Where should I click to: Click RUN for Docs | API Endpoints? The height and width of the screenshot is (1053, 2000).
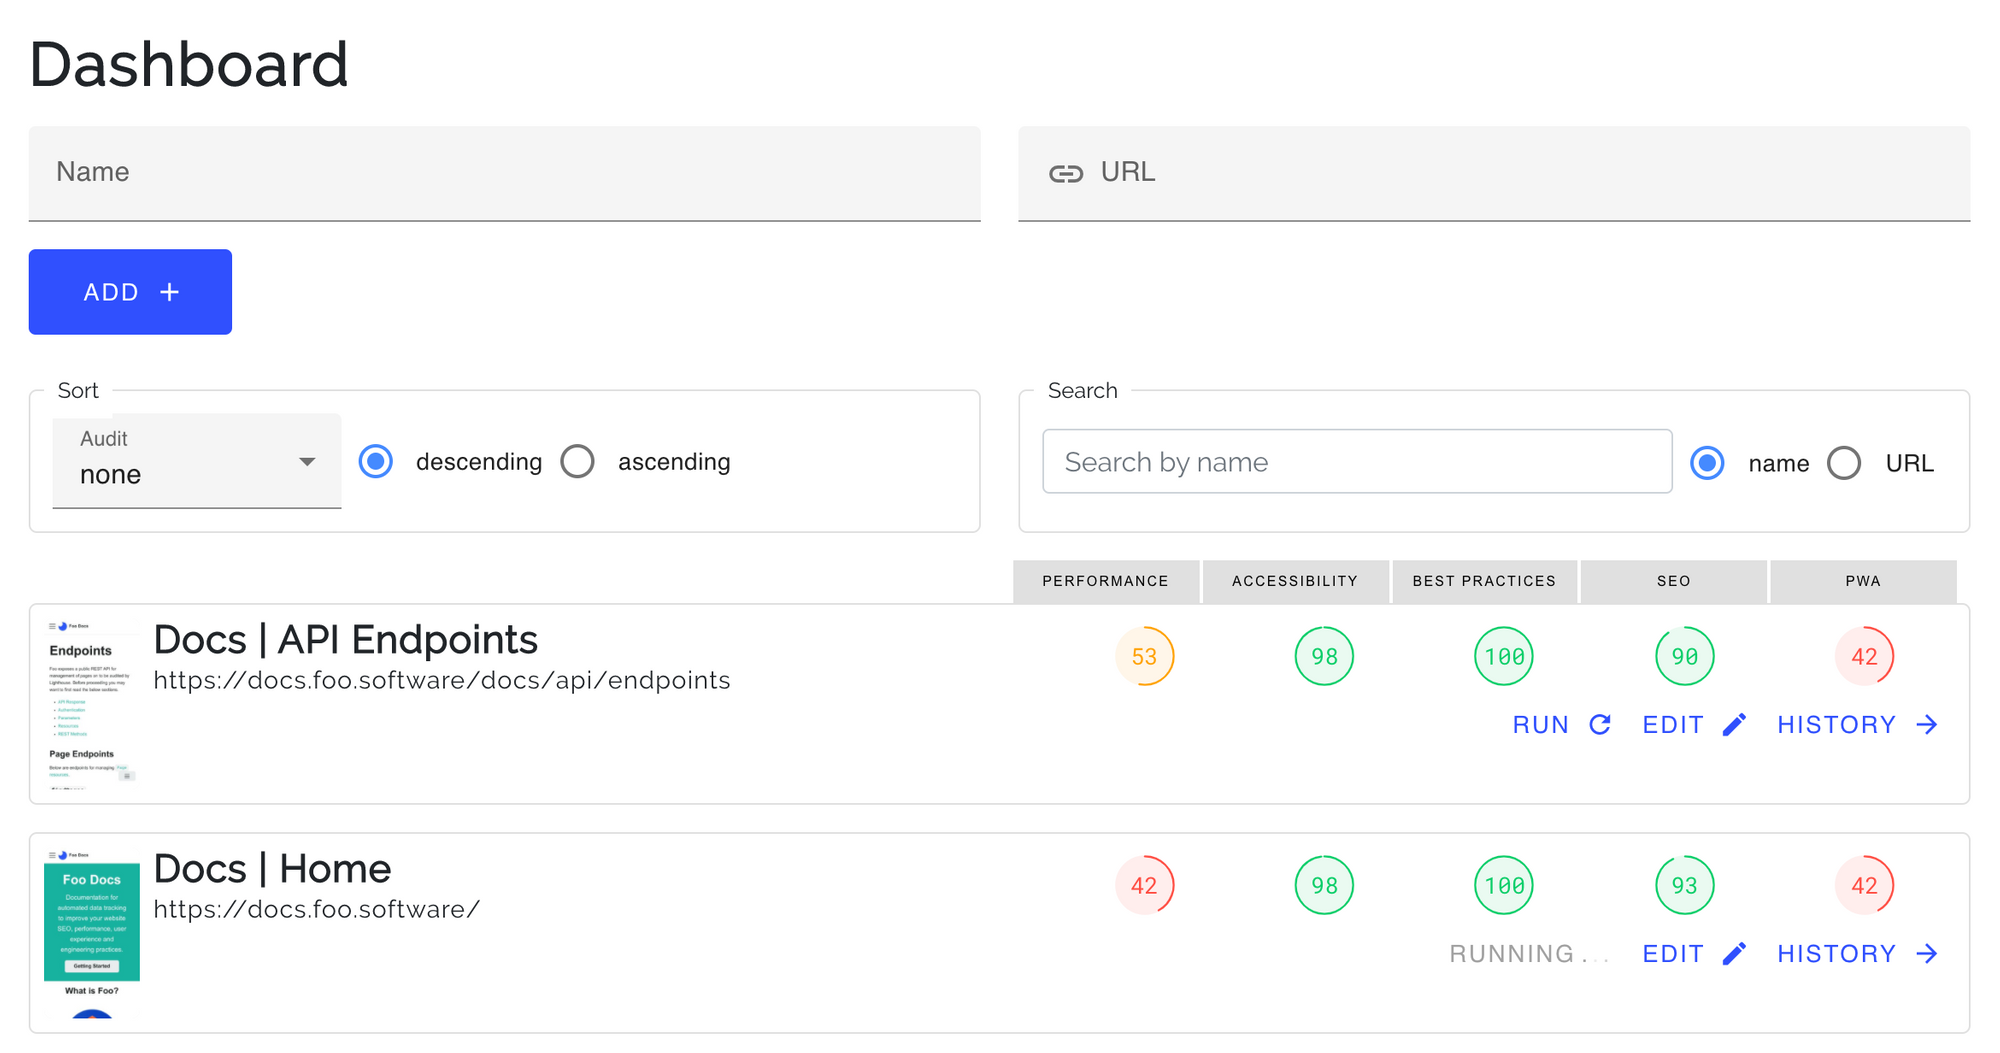click(x=1562, y=725)
